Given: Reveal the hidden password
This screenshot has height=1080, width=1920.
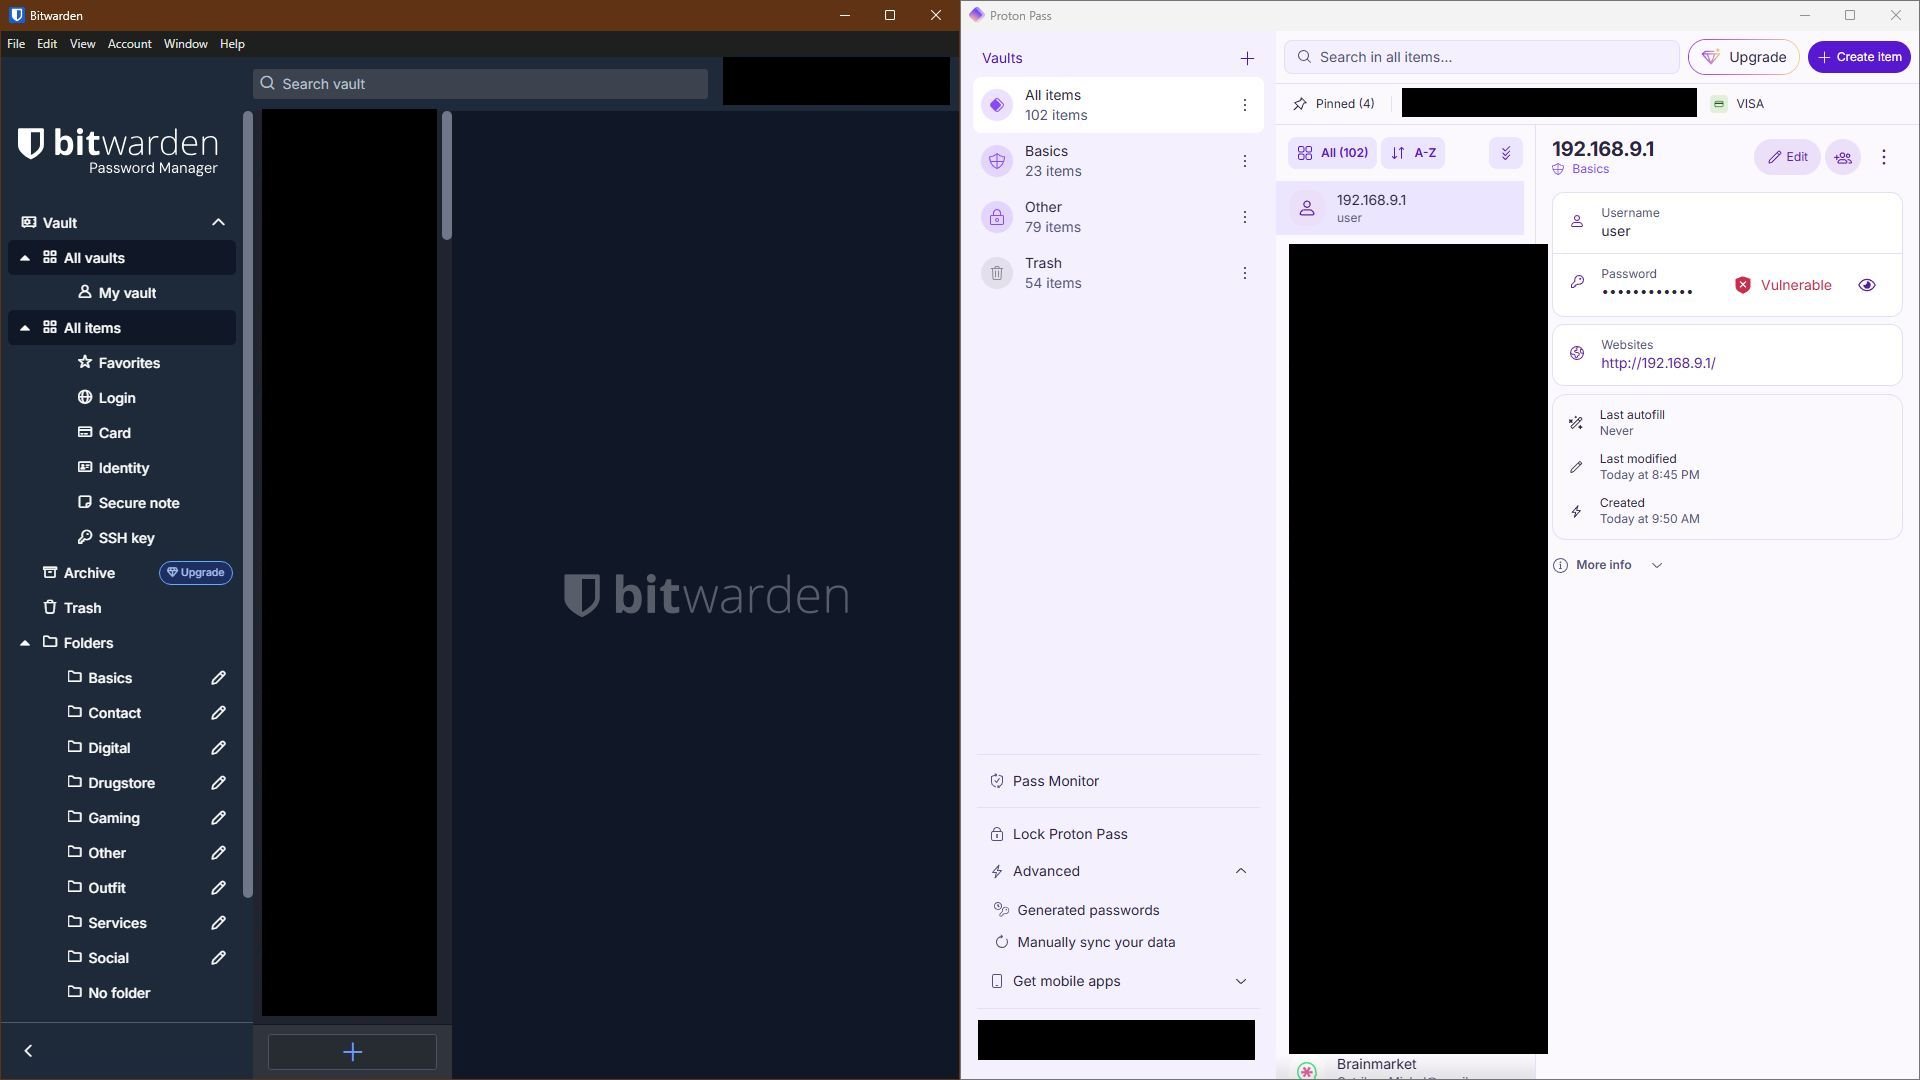Looking at the screenshot, I should pyautogui.click(x=1867, y=285).
